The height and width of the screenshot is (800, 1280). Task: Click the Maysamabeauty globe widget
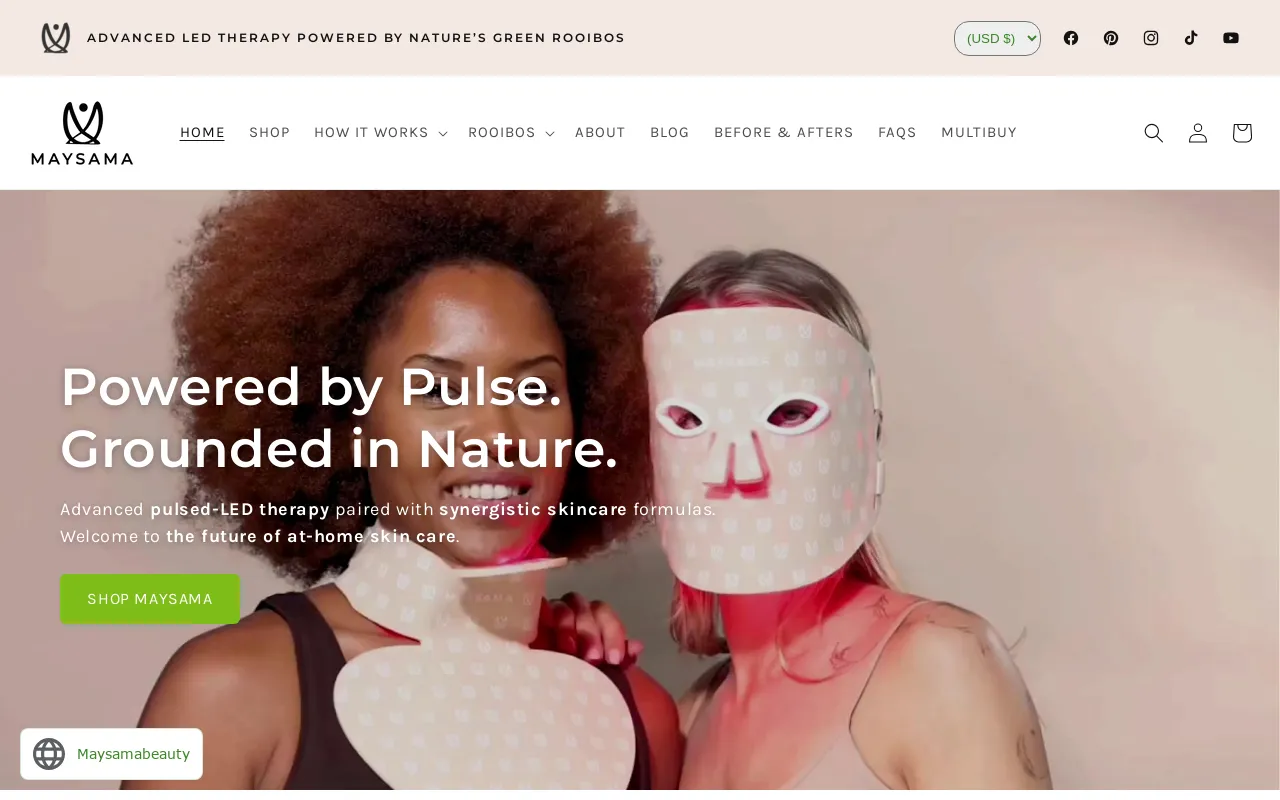click(111, 754)
